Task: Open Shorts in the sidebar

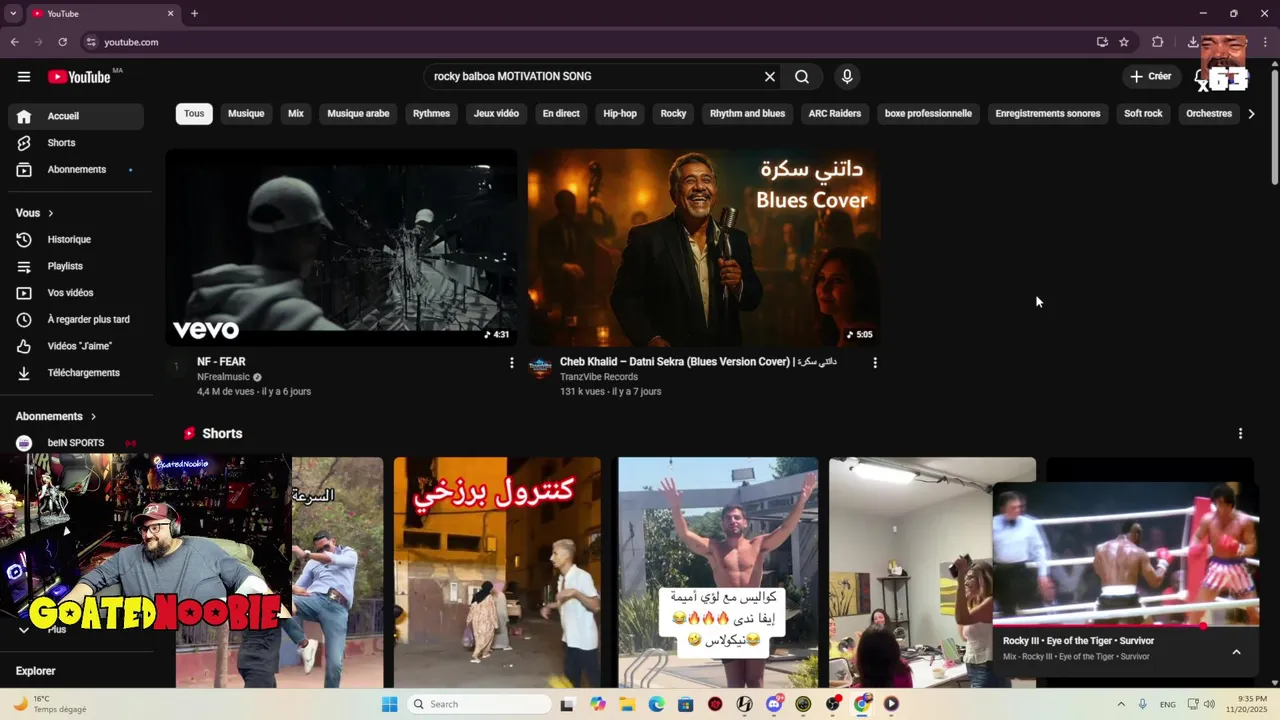Action: (x=76, y=143)
